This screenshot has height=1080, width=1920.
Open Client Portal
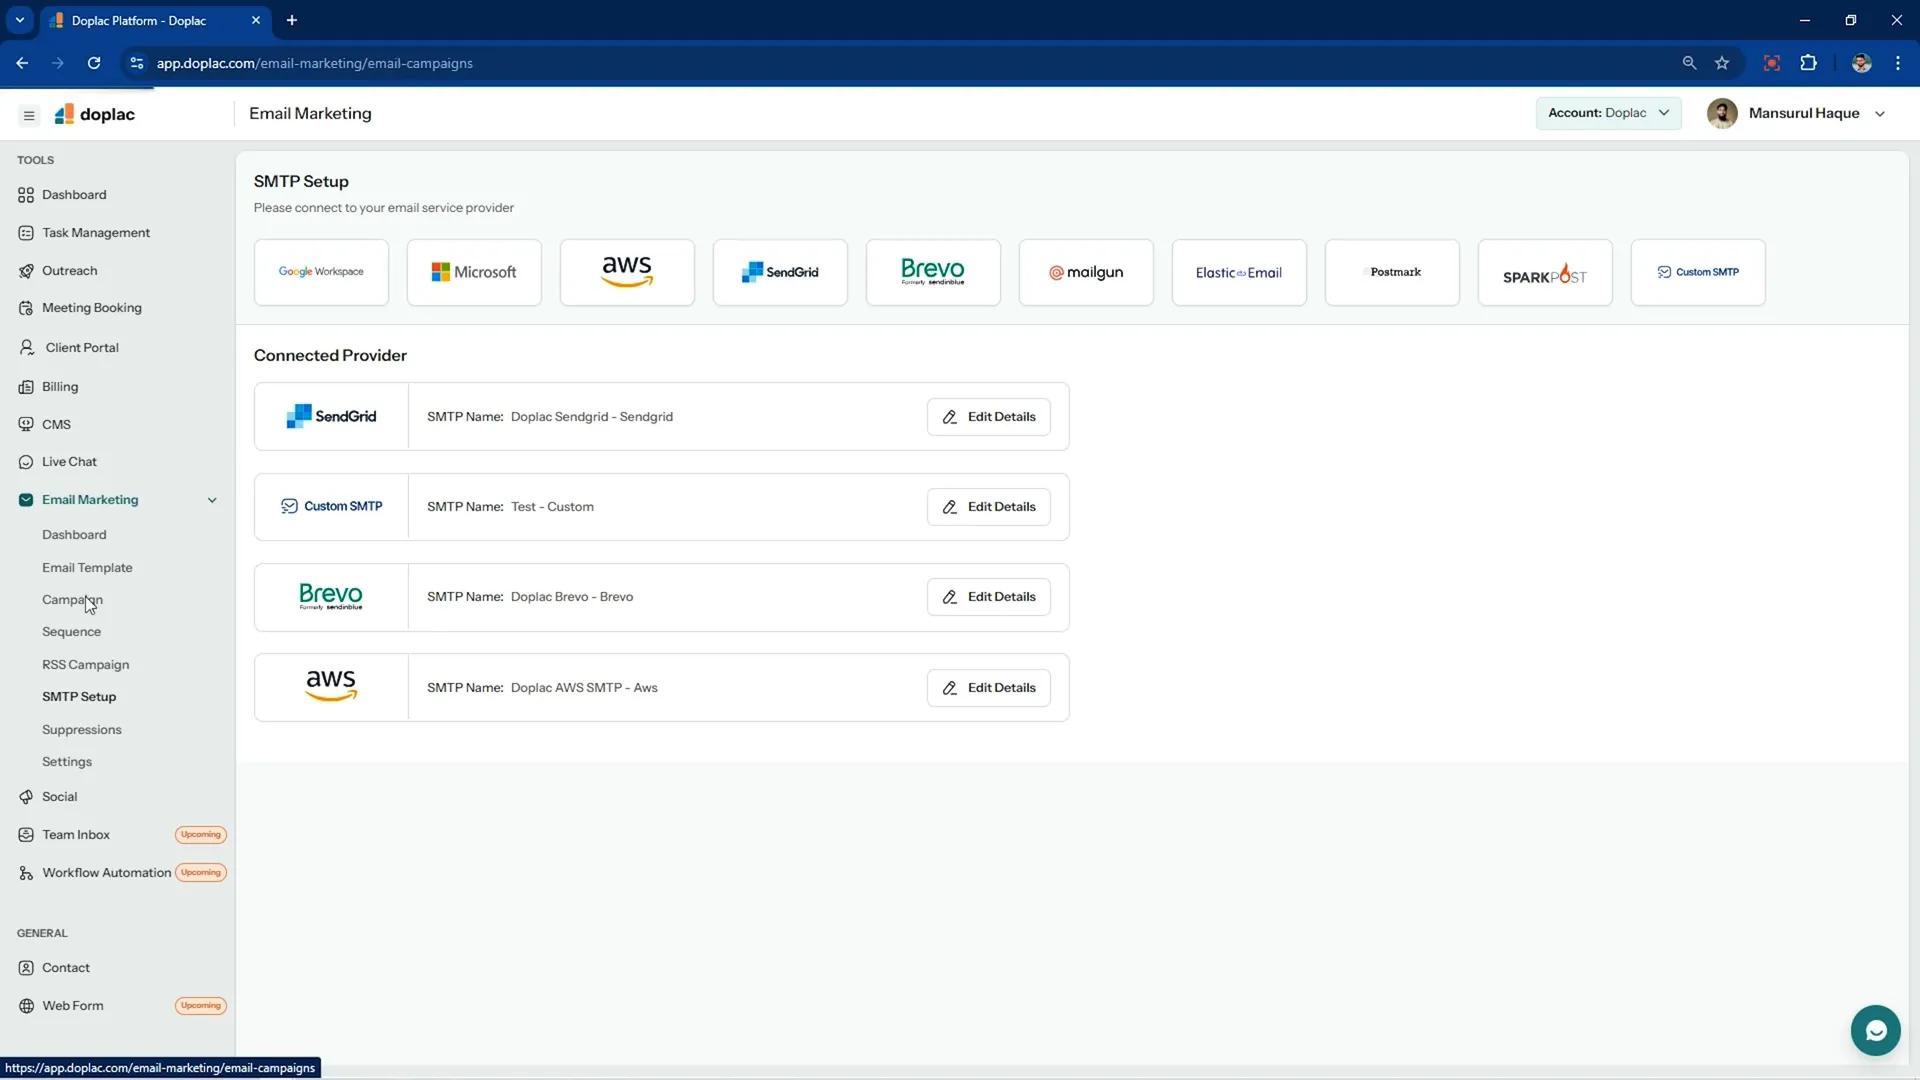[82, 348]
